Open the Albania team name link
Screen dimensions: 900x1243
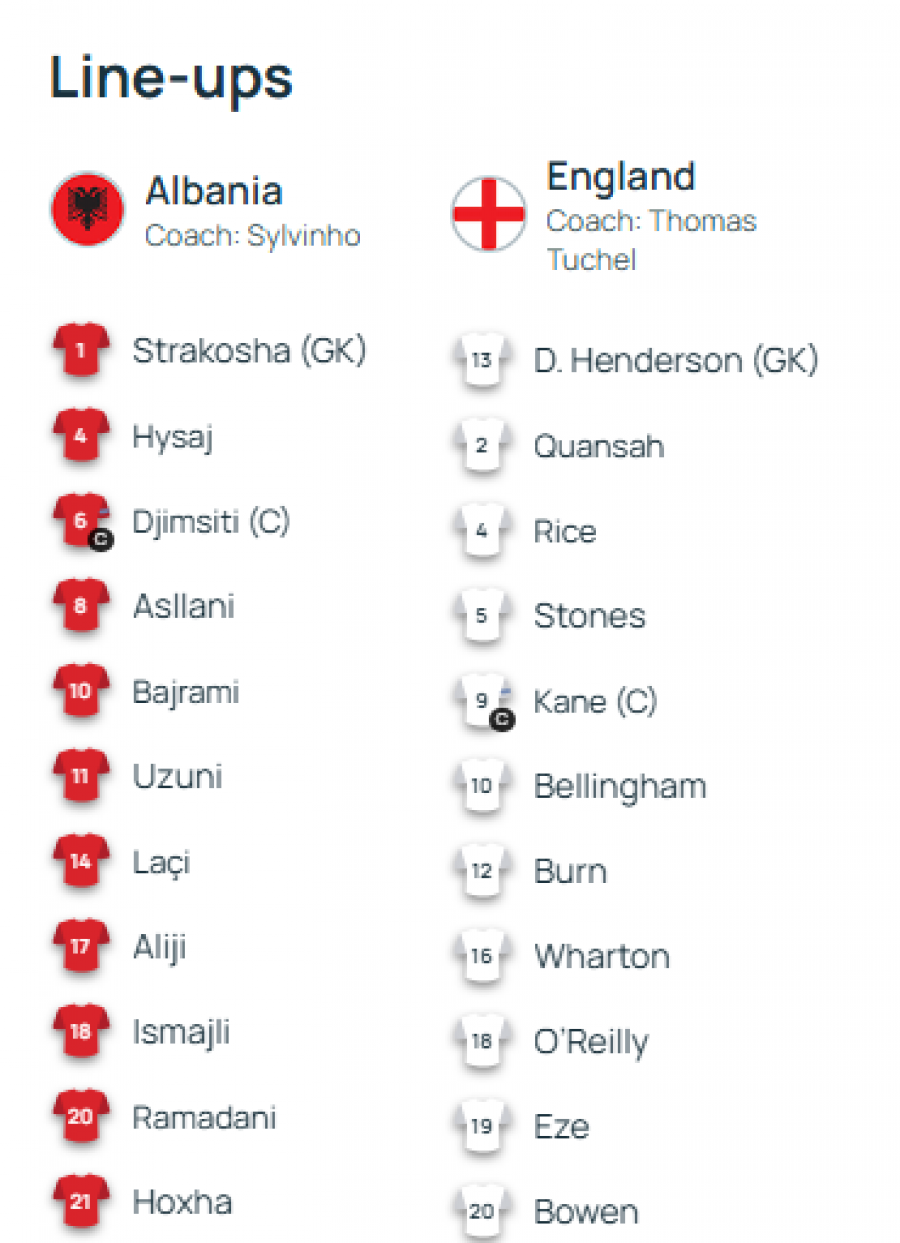pos(214,191)
